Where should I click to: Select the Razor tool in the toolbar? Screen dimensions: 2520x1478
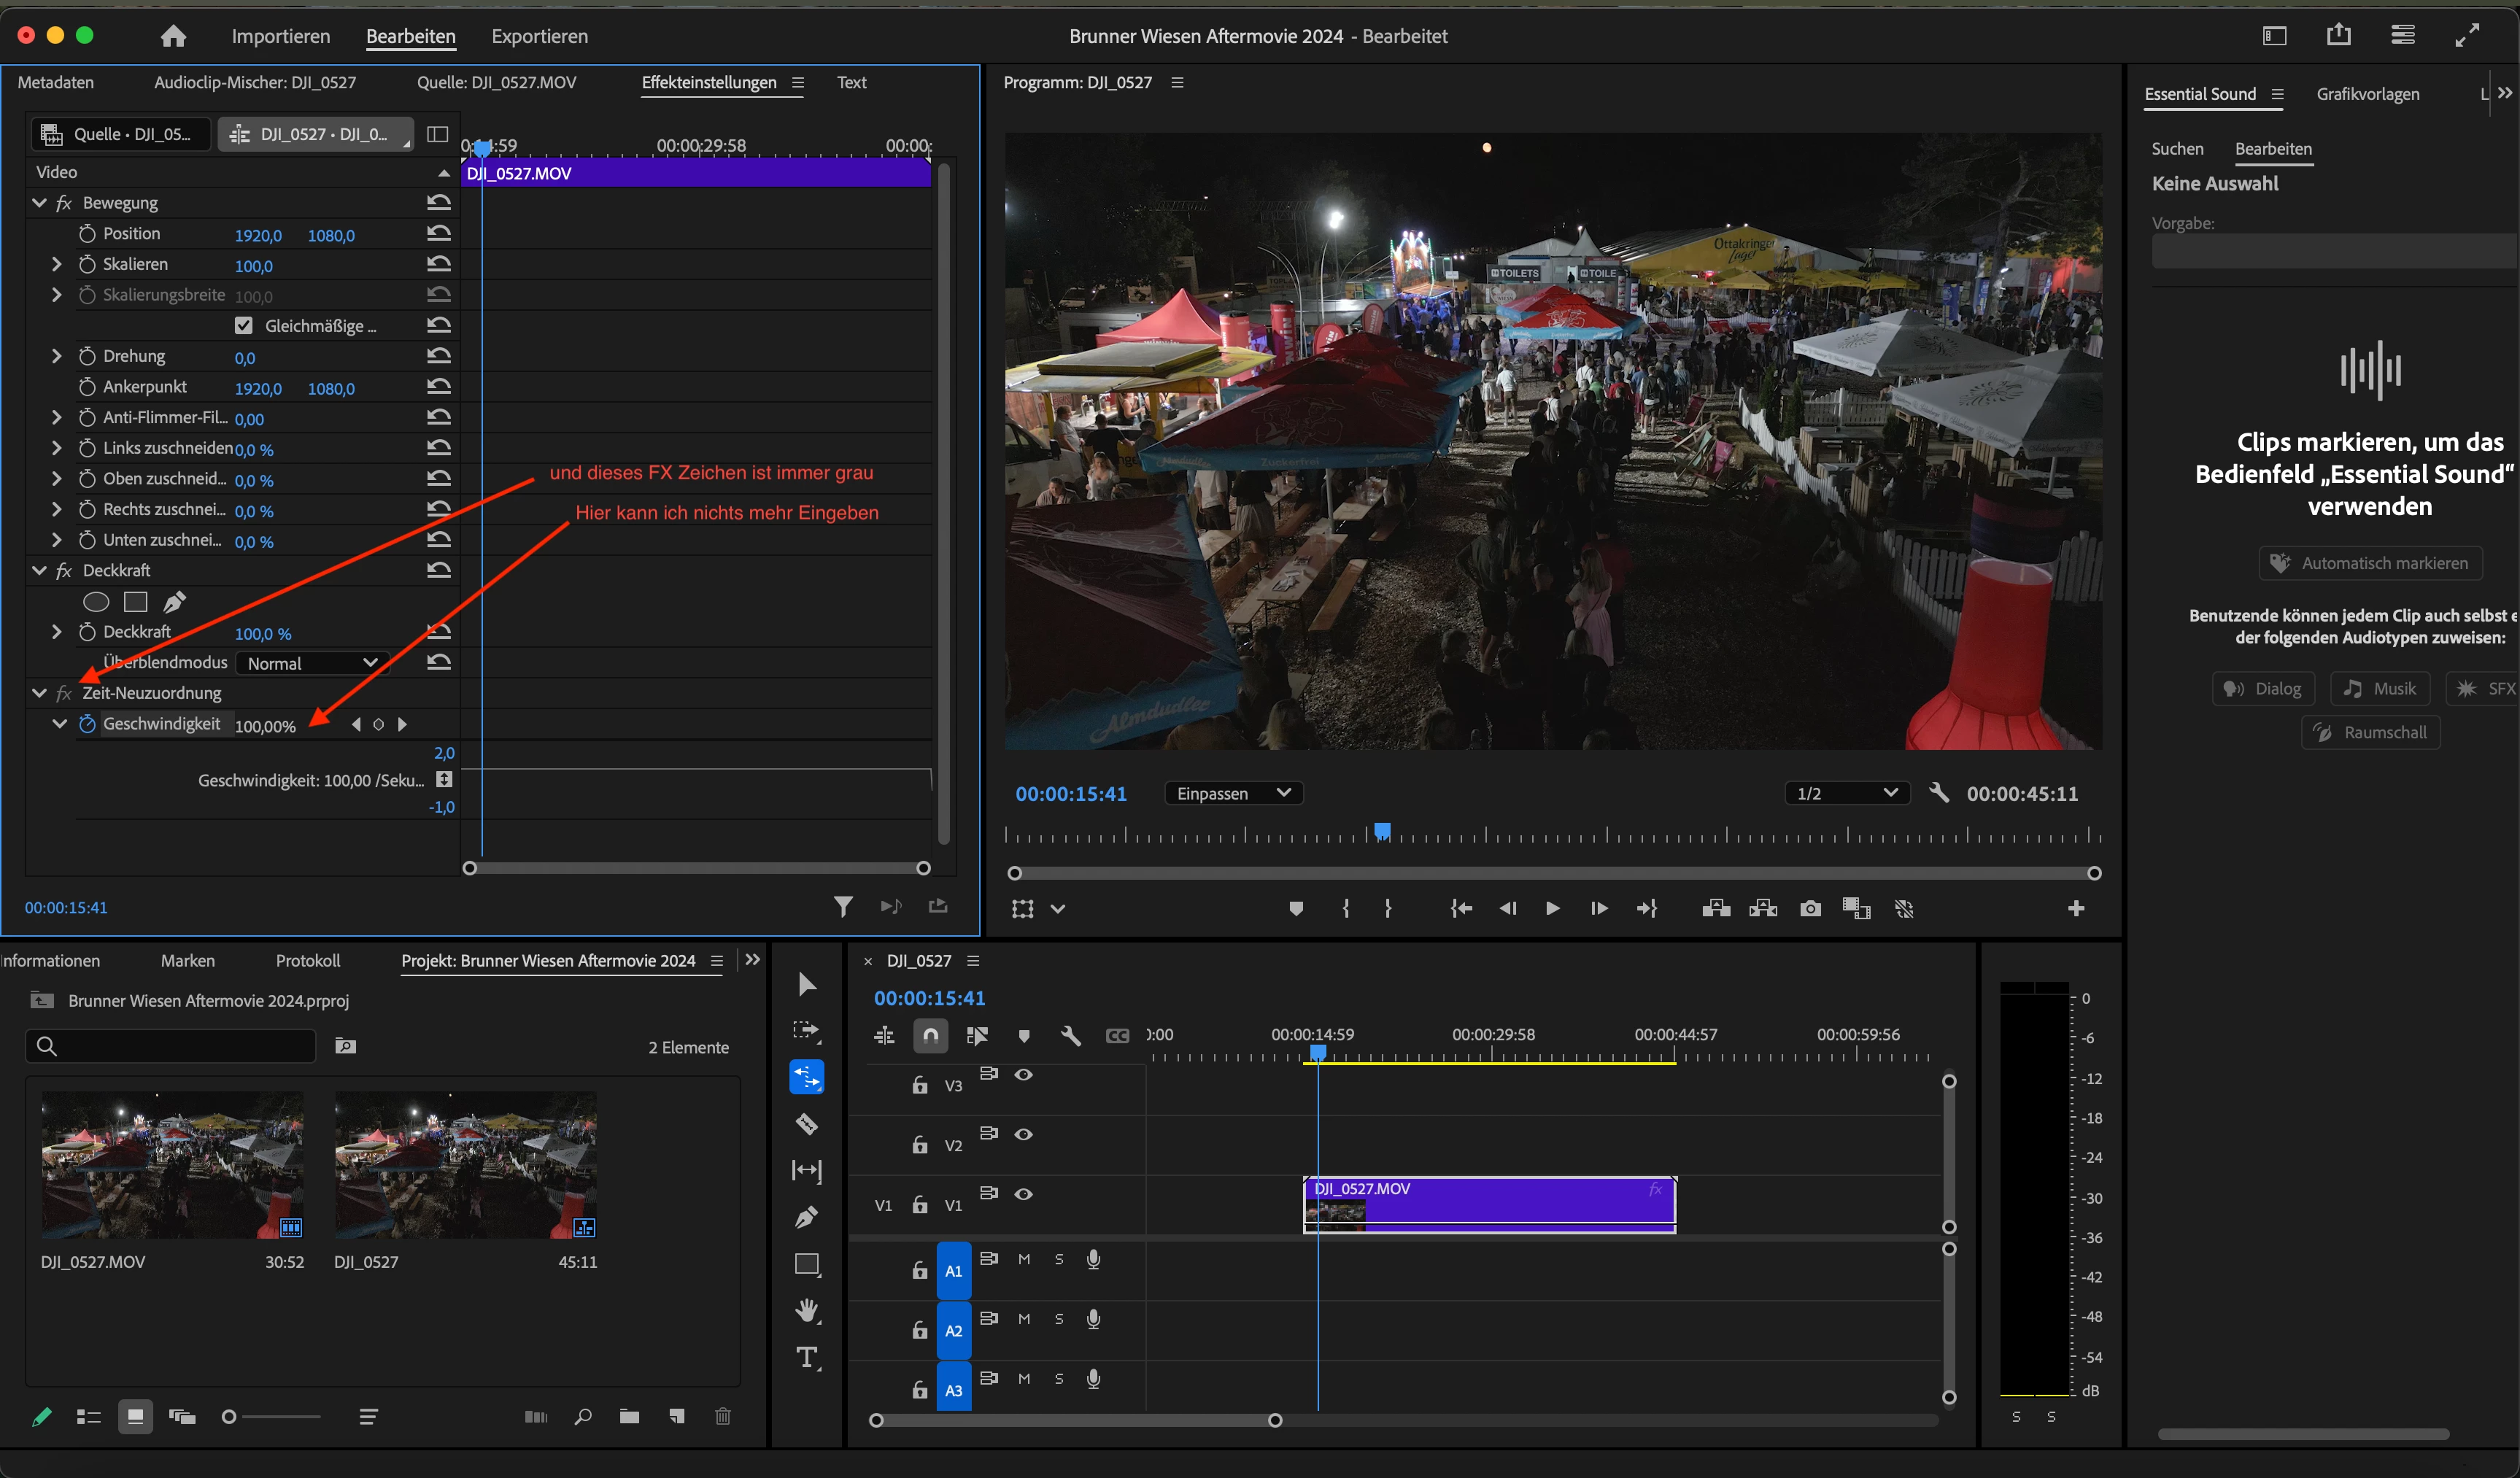tap(806, 1124)
